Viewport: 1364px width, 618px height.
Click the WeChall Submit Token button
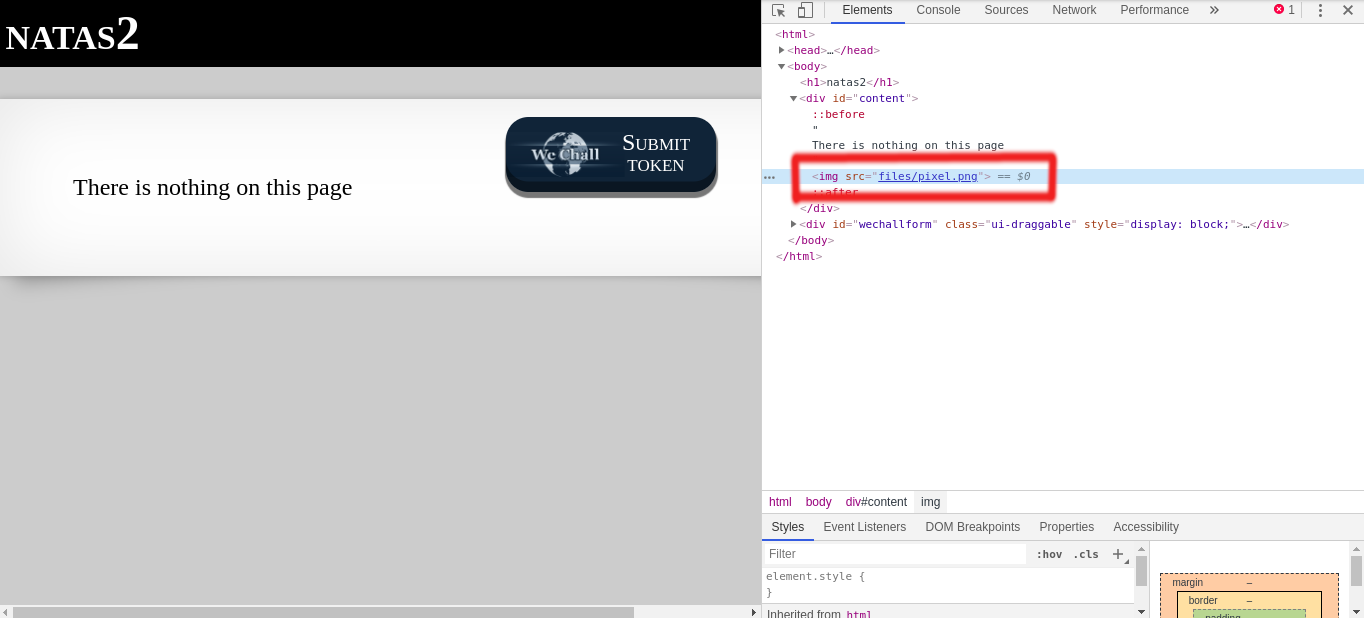(611, 153)
